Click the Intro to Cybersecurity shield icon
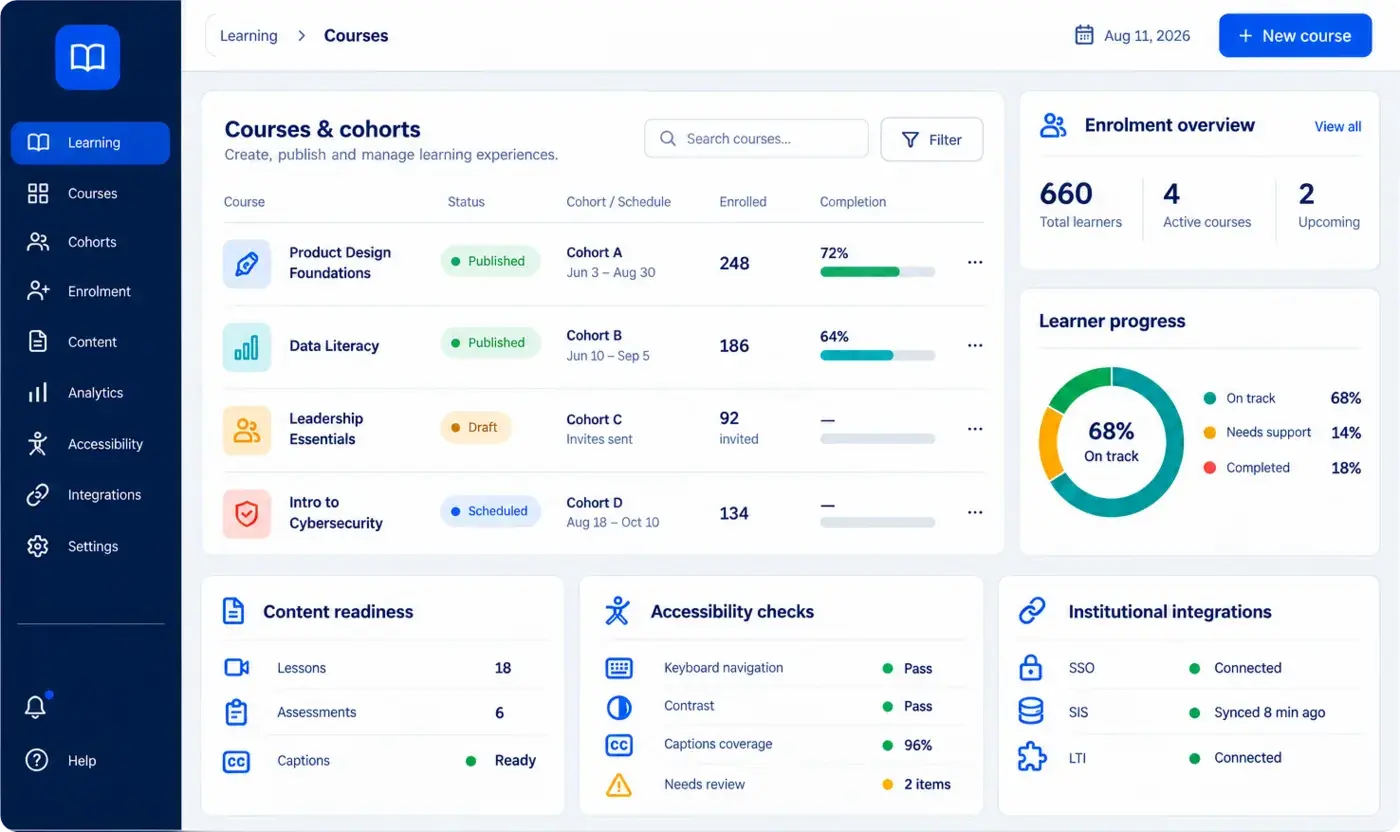 coord(247,514)
